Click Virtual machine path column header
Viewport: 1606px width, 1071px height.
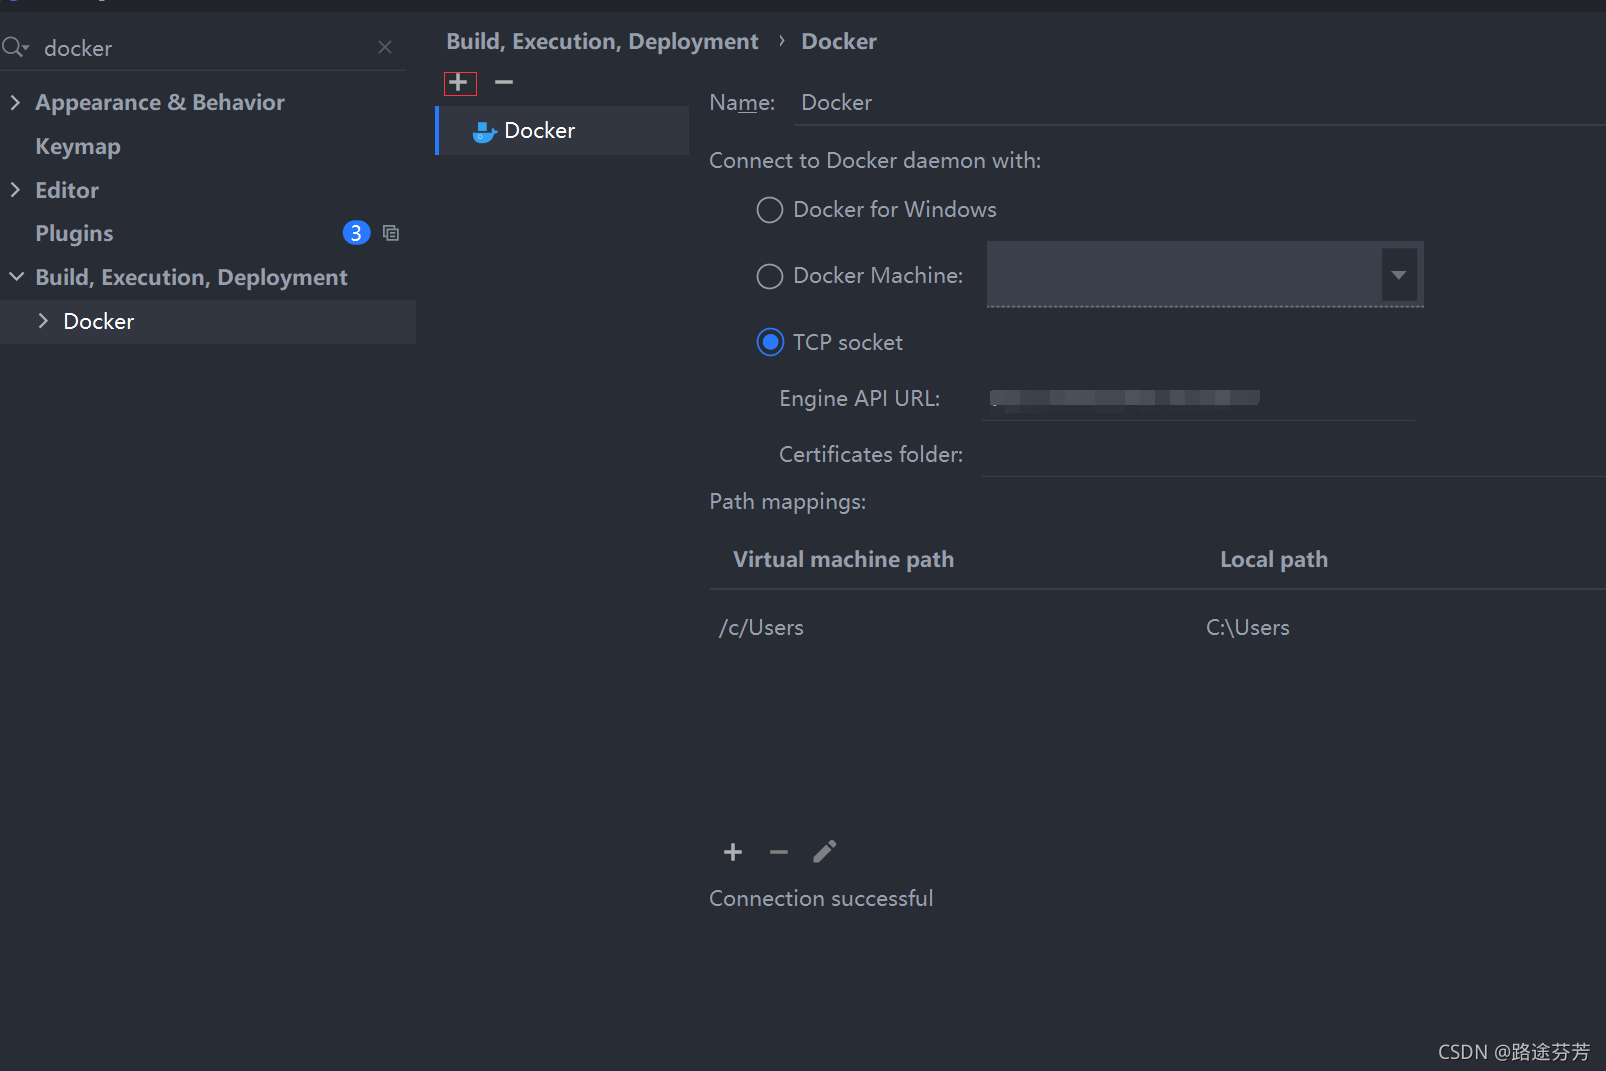843,559
